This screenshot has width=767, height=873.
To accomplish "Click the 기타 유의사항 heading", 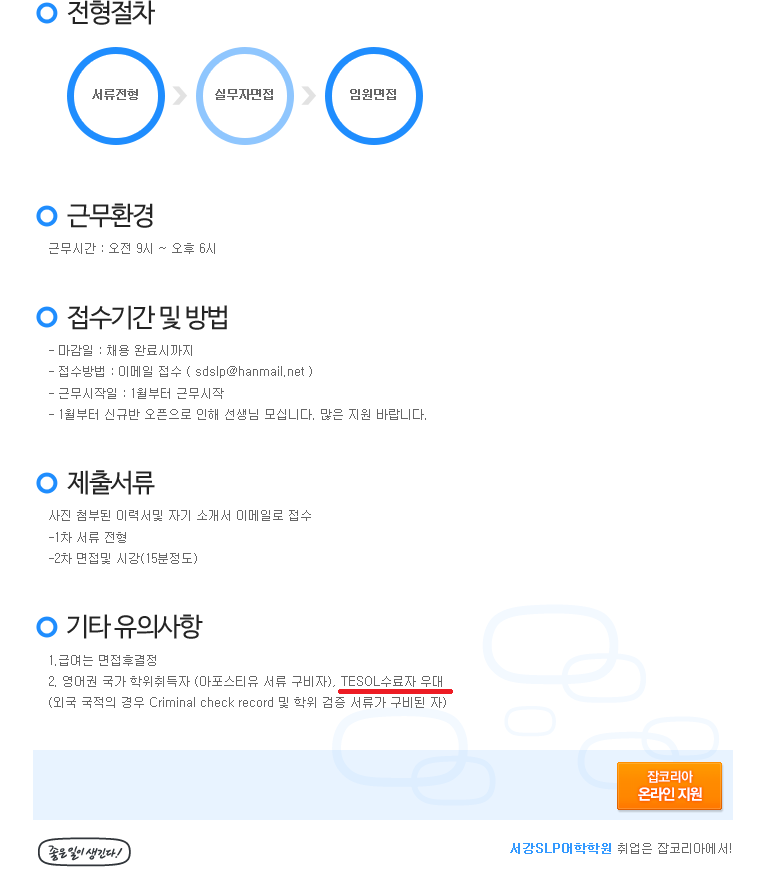I will (134, 627).
